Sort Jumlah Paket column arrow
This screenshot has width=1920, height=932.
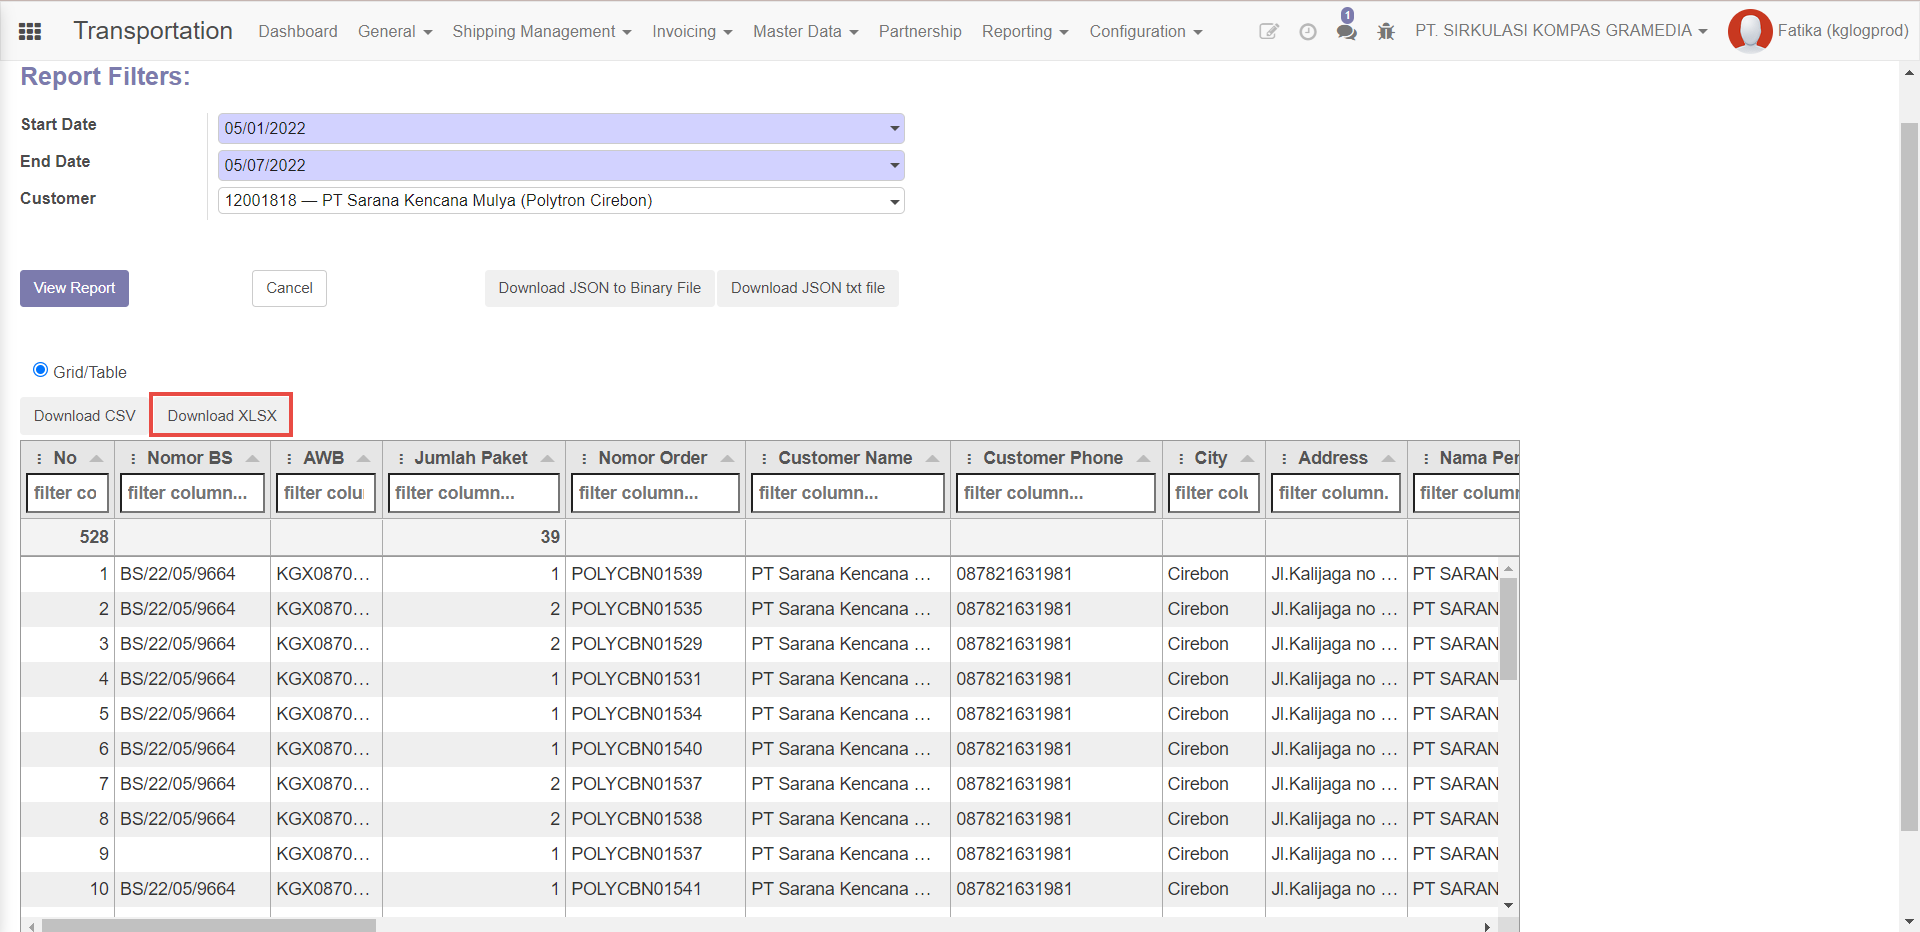point(548,458)
